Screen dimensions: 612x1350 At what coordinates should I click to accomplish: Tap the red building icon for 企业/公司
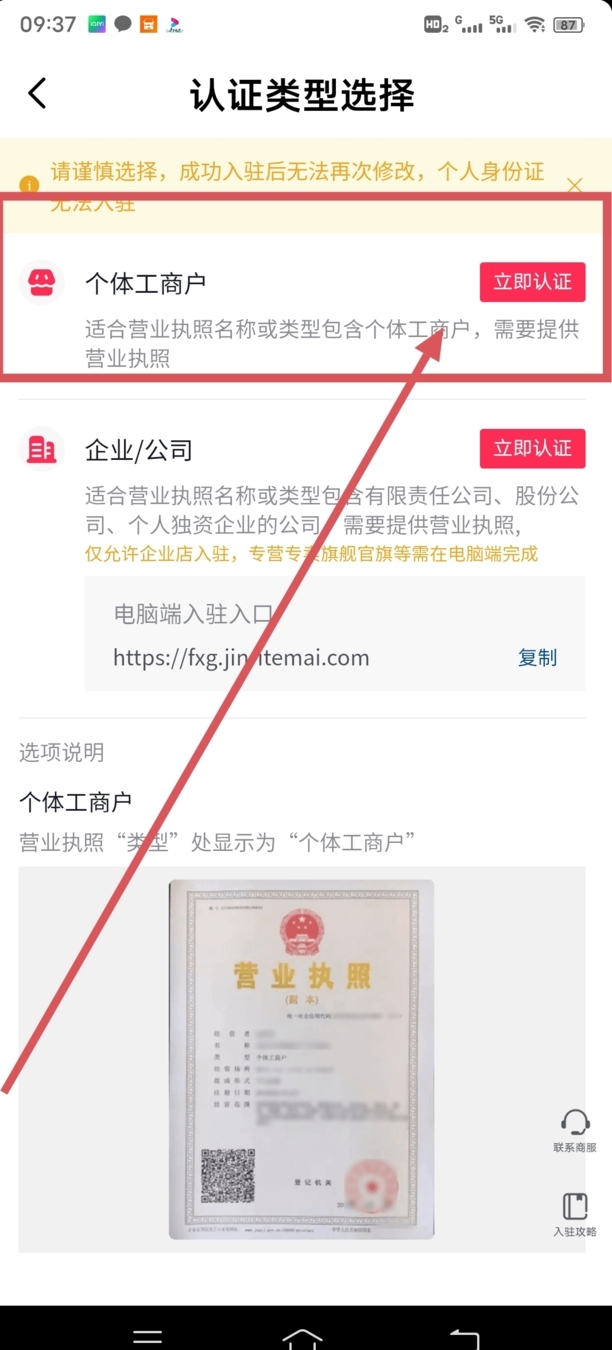pos(42,450)
